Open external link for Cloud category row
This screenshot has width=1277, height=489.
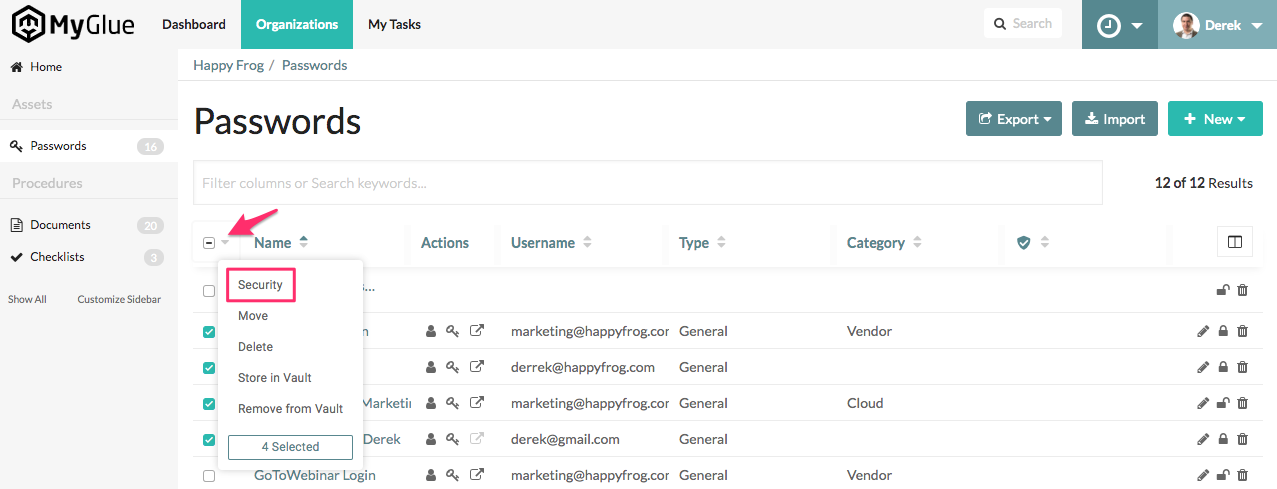477,403
